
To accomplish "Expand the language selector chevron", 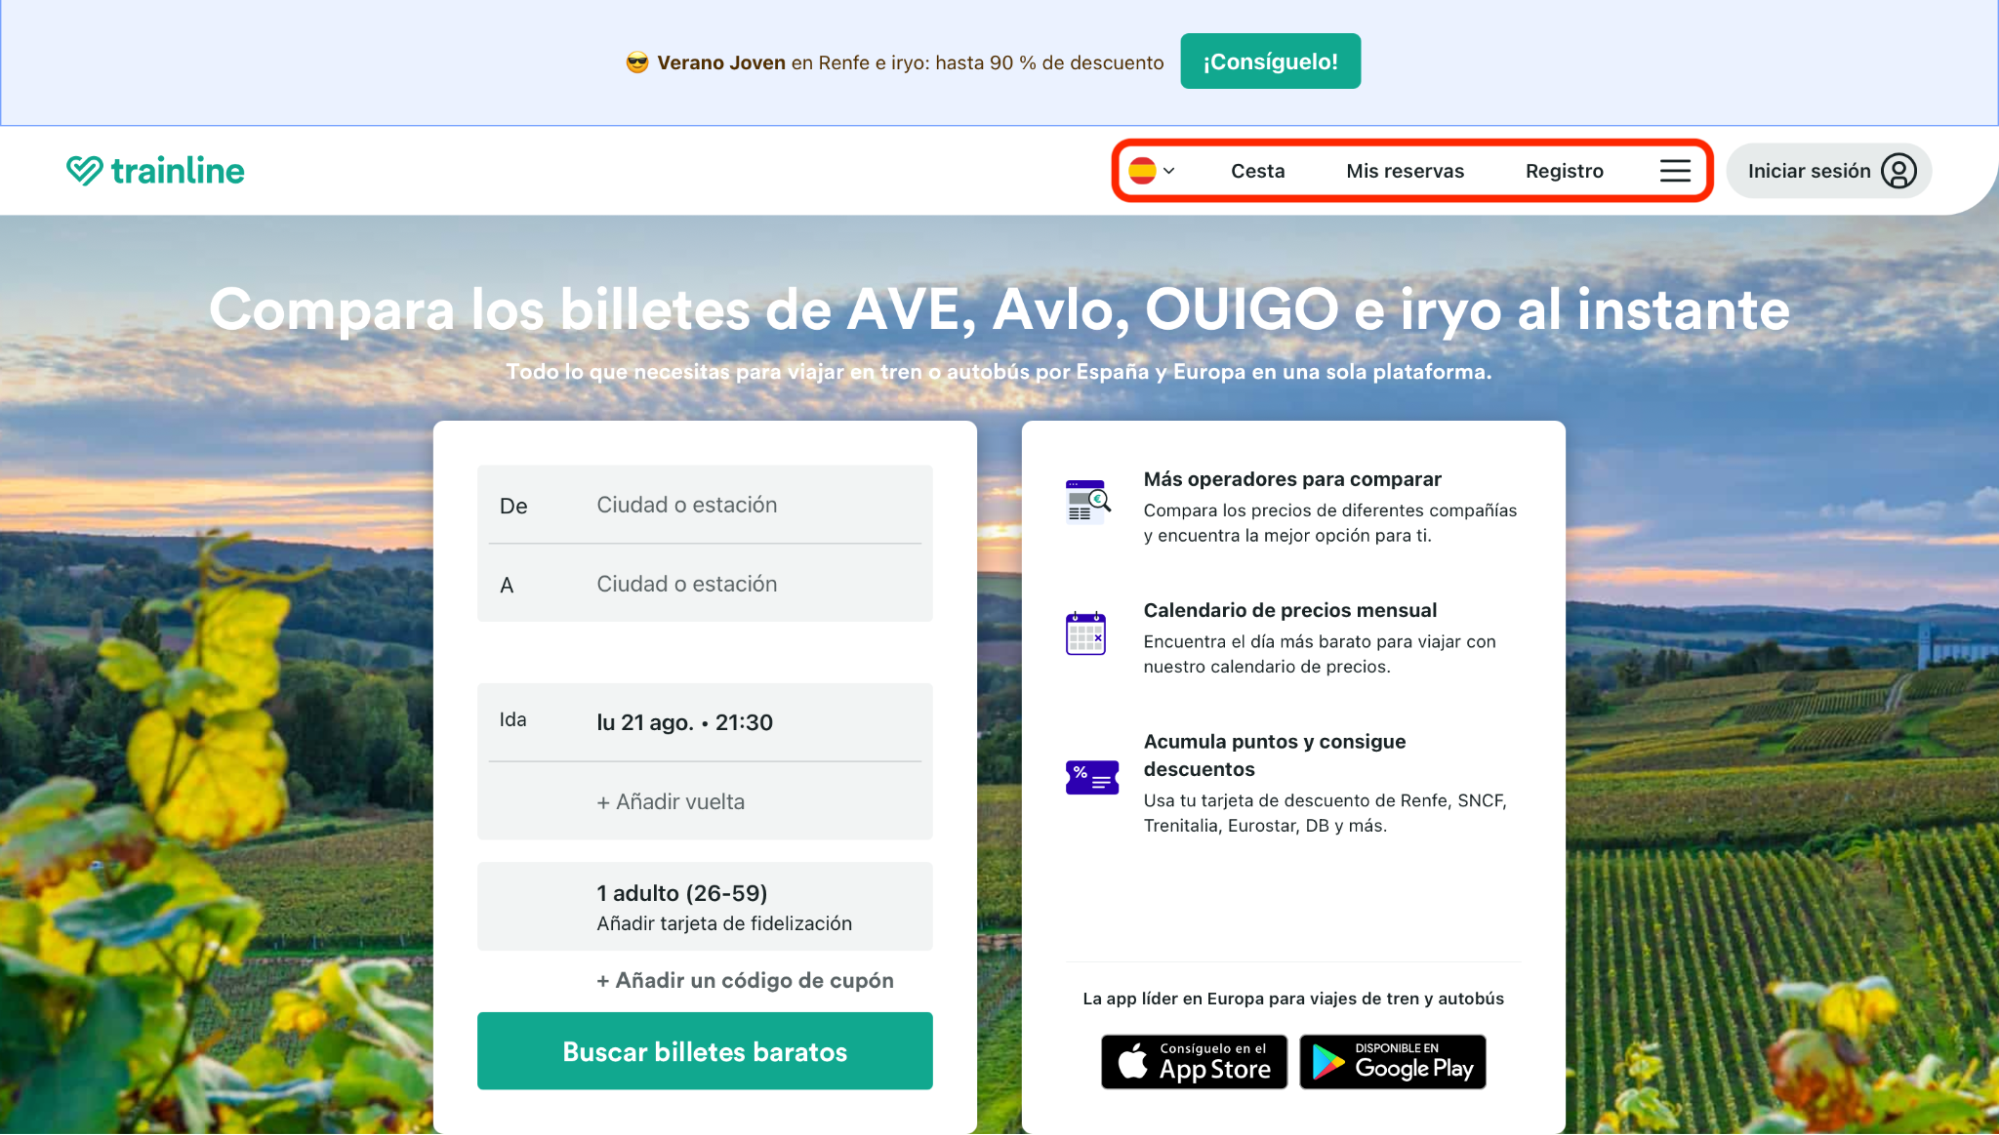I will click(x=1169, y=171).
